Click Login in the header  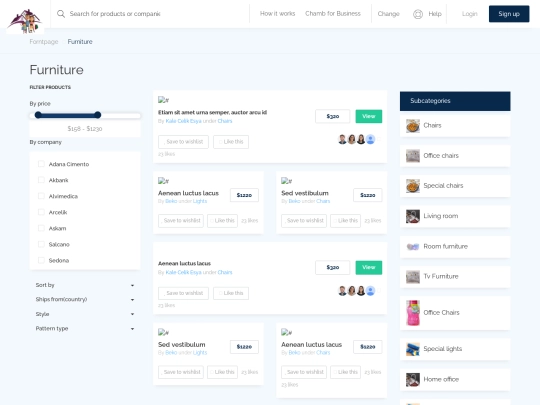coord(469,14)
